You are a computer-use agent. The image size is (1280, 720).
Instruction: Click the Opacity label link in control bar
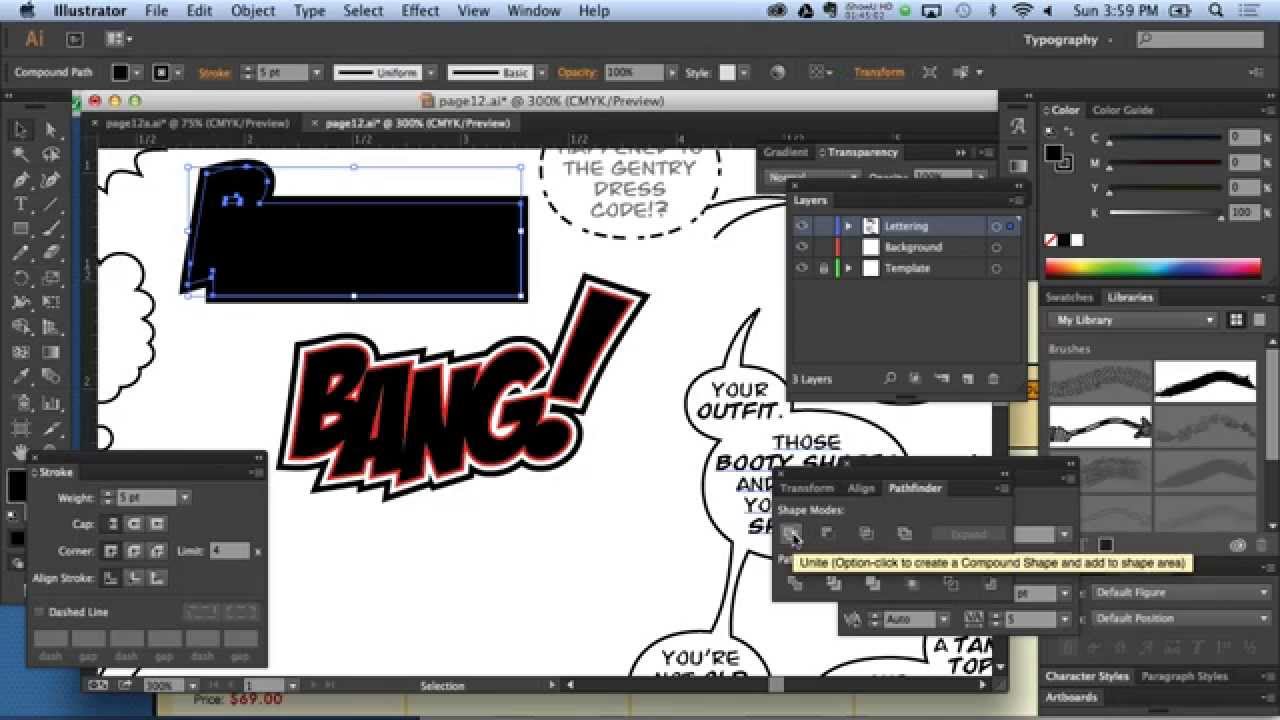click(x=577, y=73)
